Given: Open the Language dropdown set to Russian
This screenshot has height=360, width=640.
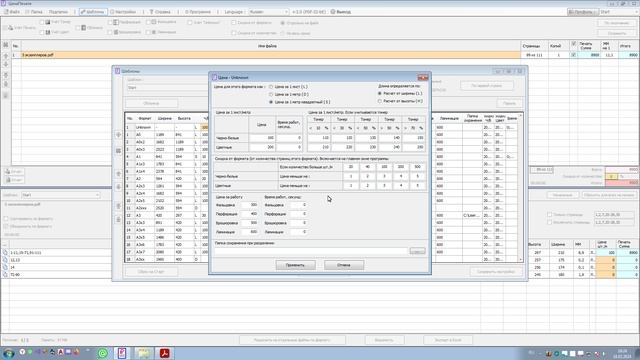Looking at the screenshot, I should tap(269, 12).
